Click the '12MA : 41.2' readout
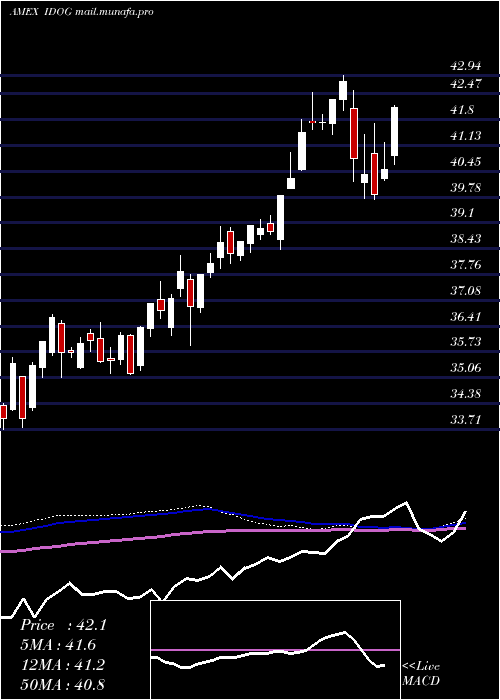Viewport: 500px width, 700px height. point(62,665)
